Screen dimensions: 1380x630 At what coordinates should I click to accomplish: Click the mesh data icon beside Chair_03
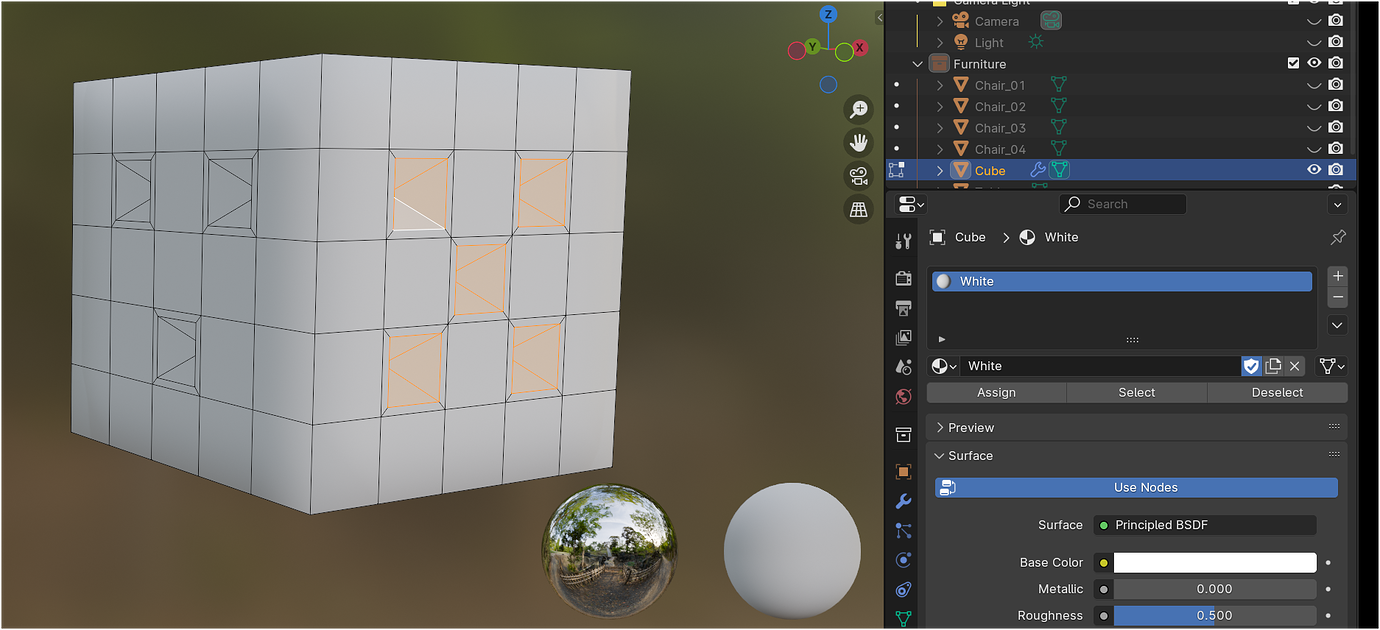pos(1058,128)
